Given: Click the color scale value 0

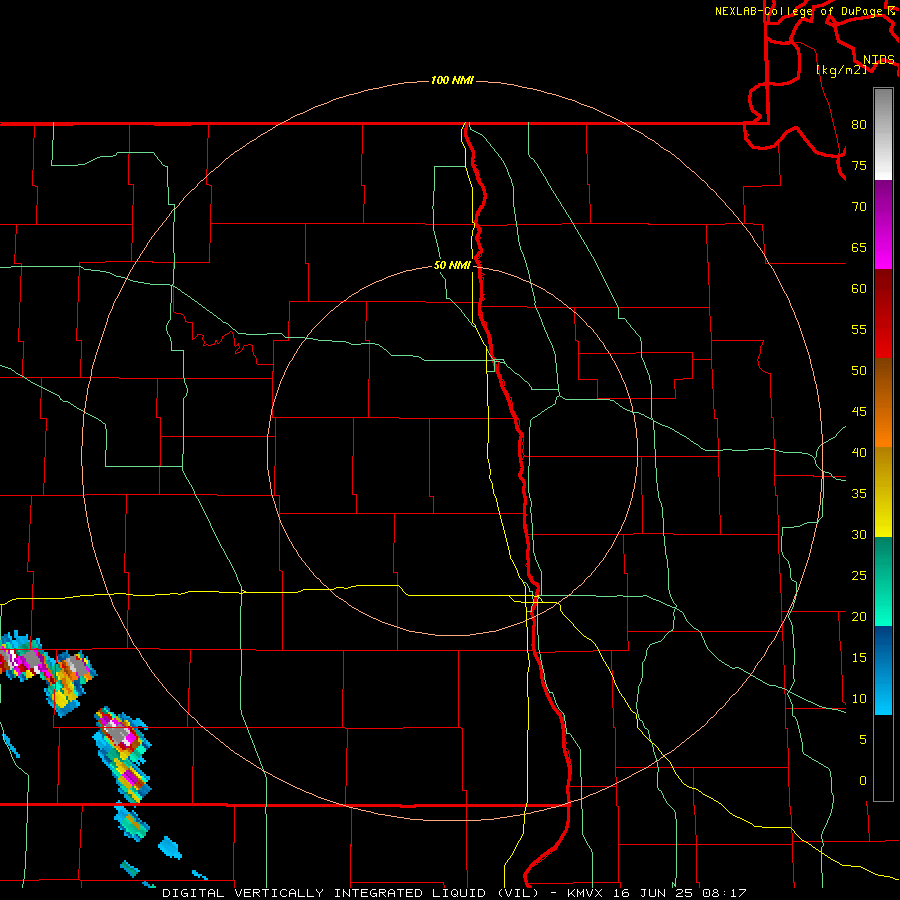Looking at the screenshot, I should (x=863, y=781).
